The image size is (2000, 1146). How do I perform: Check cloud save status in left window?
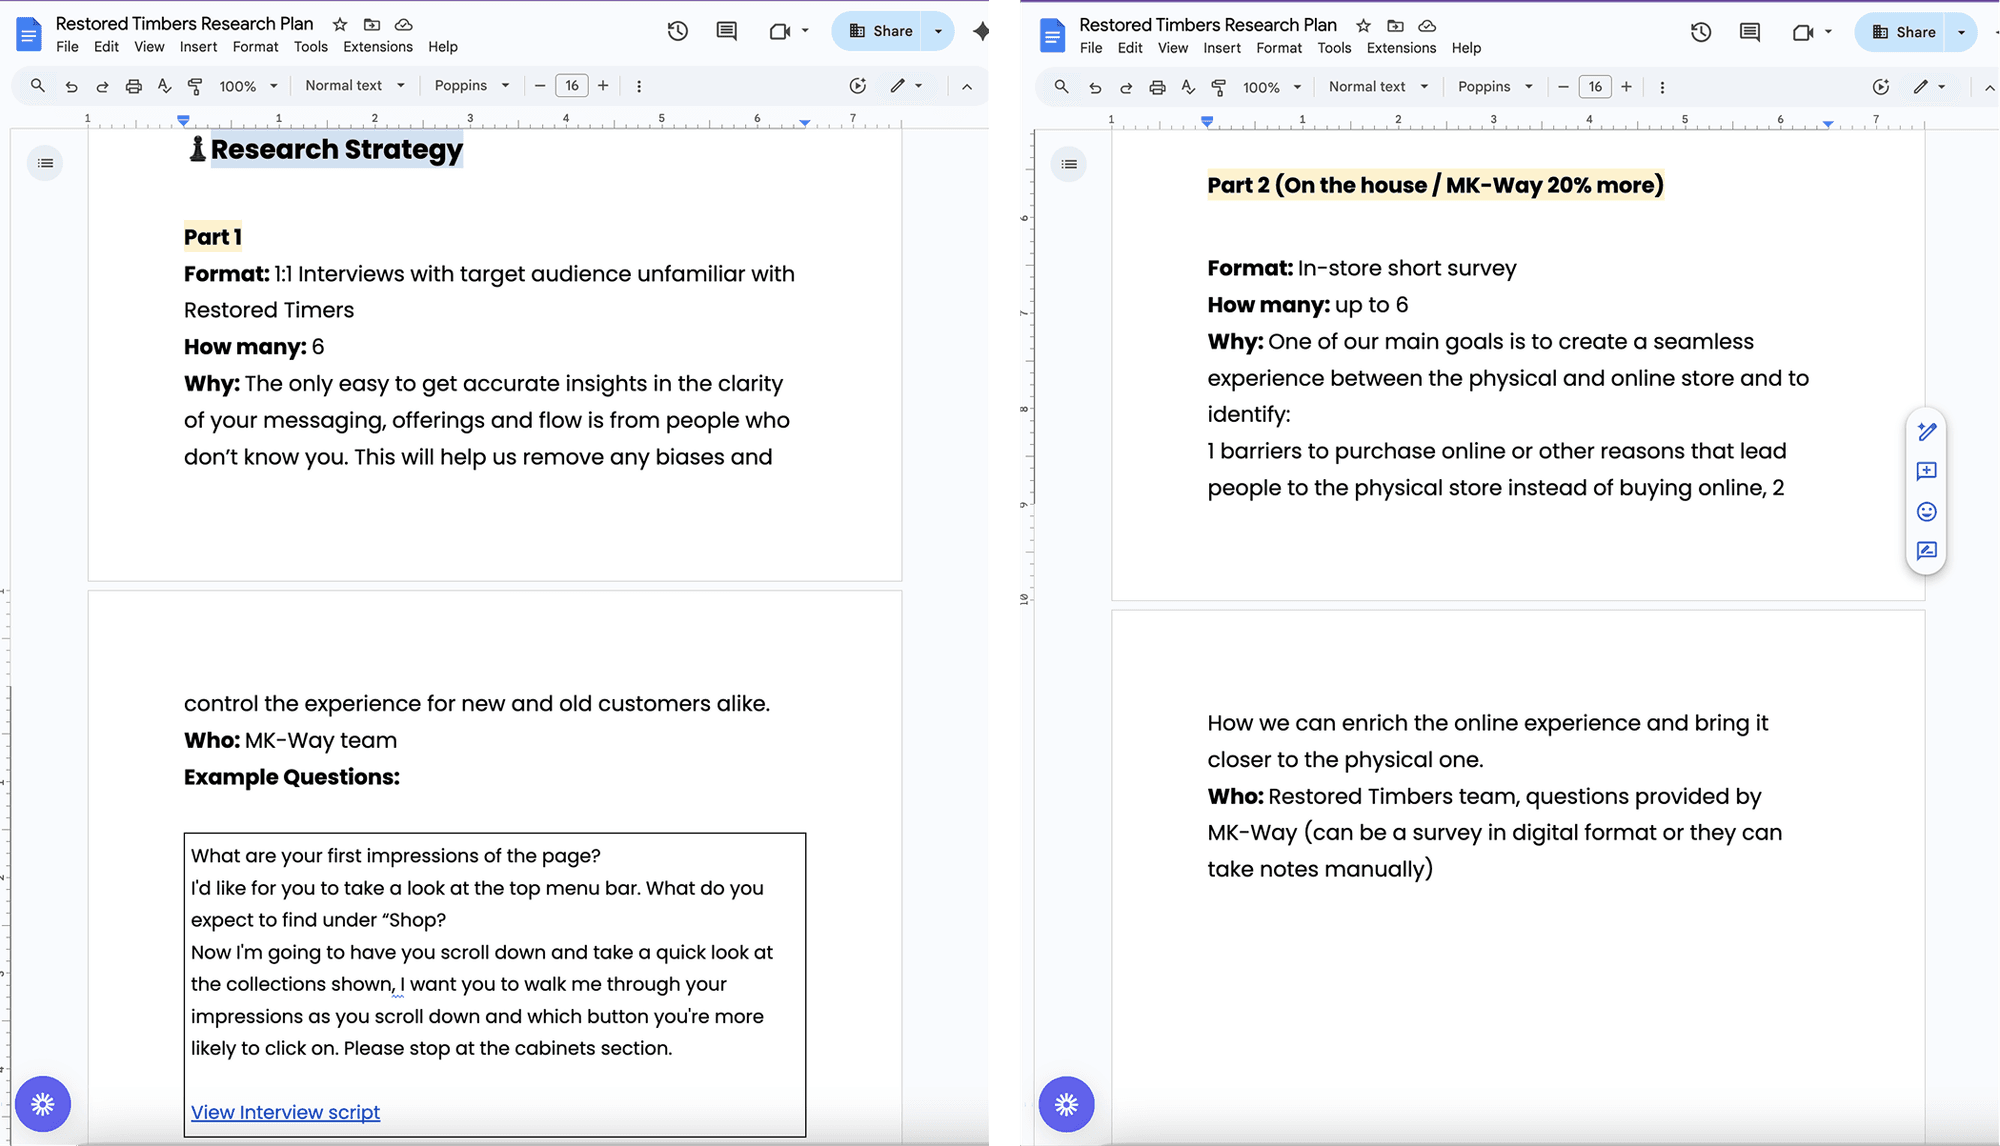(x=404, y=24)
